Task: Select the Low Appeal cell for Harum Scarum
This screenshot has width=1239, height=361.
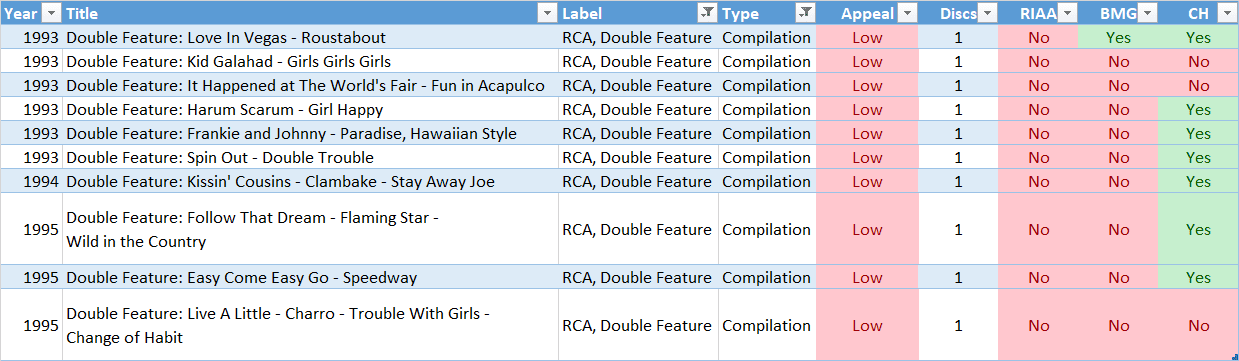Action: pyautogui.click(x=867, y=109)
